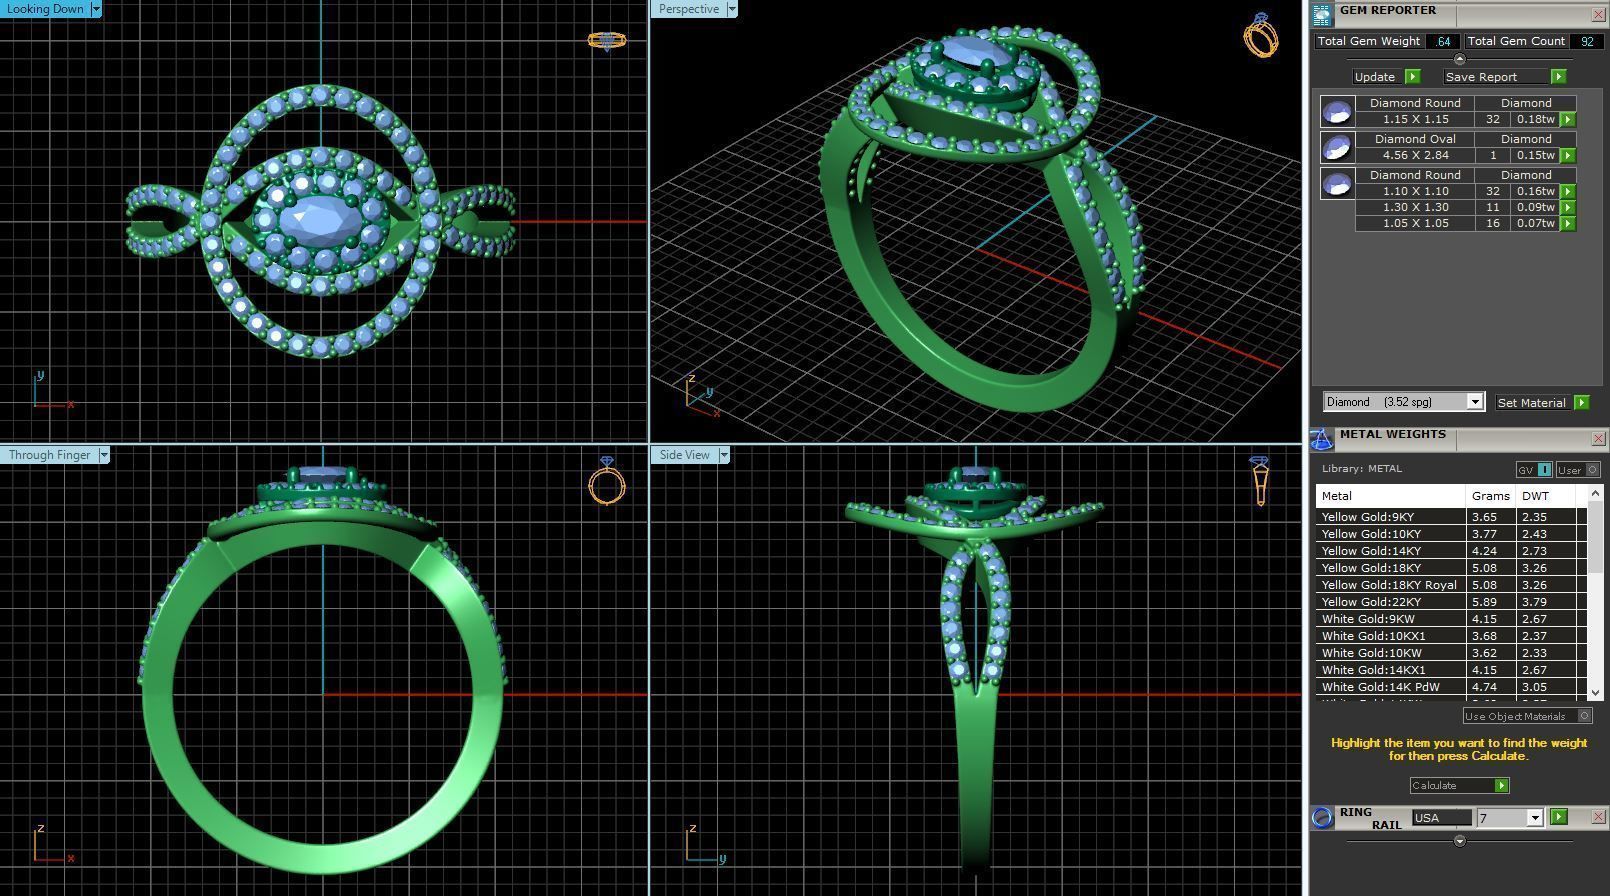The height and width of the screenshot is (896, 1610).
Task: Open the ring size 7 dropdown
Action: (1534, 818)
